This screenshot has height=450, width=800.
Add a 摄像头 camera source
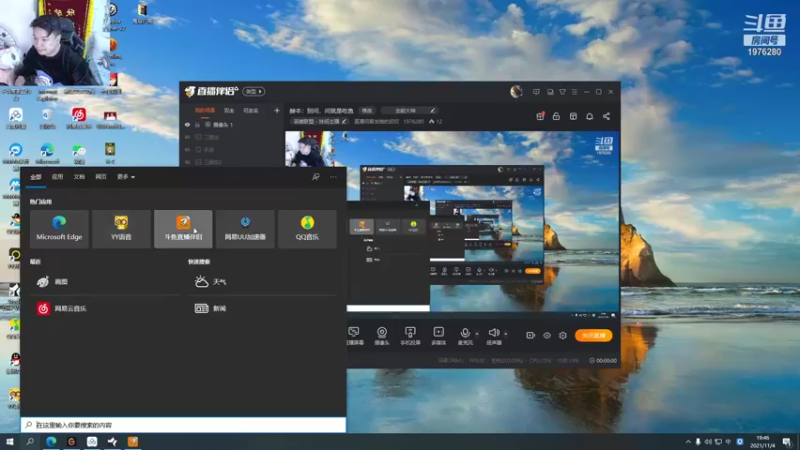pyautogui.click(x=382, y=336)
